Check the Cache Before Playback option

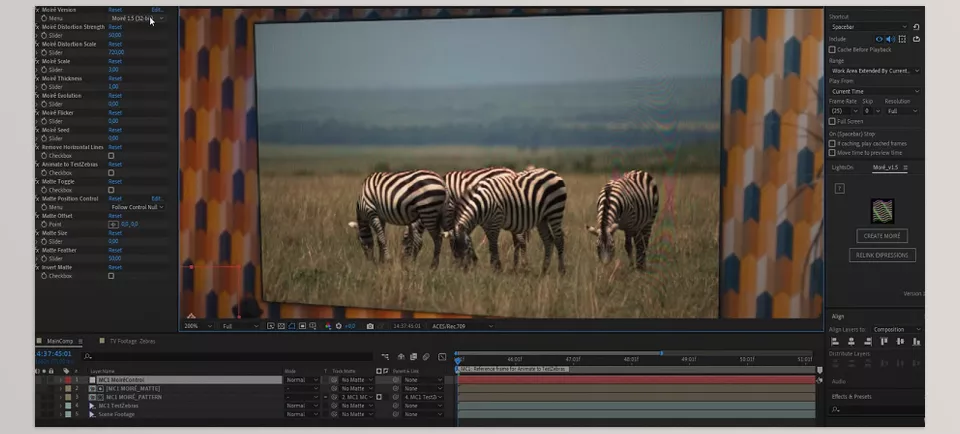click(x=833, y=49)
